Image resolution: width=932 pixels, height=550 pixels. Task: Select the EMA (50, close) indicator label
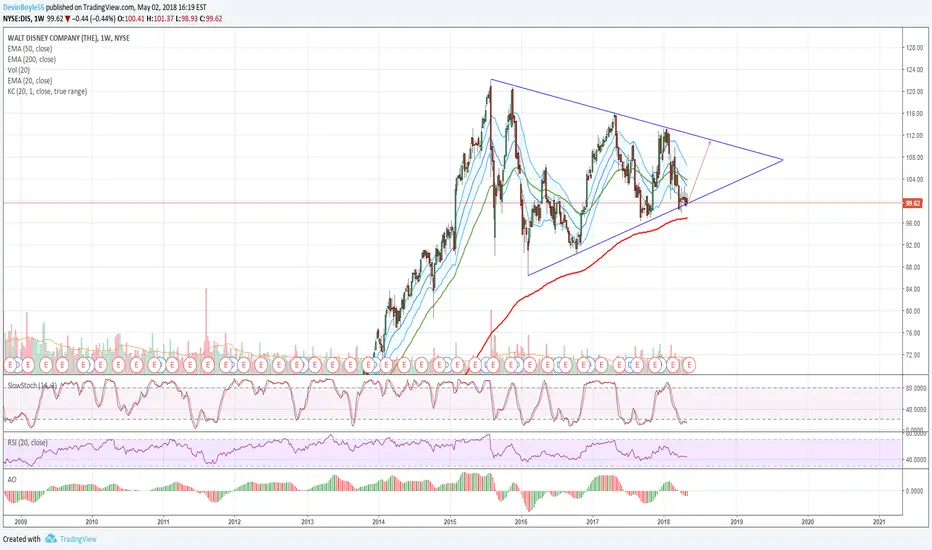(30, 49)
